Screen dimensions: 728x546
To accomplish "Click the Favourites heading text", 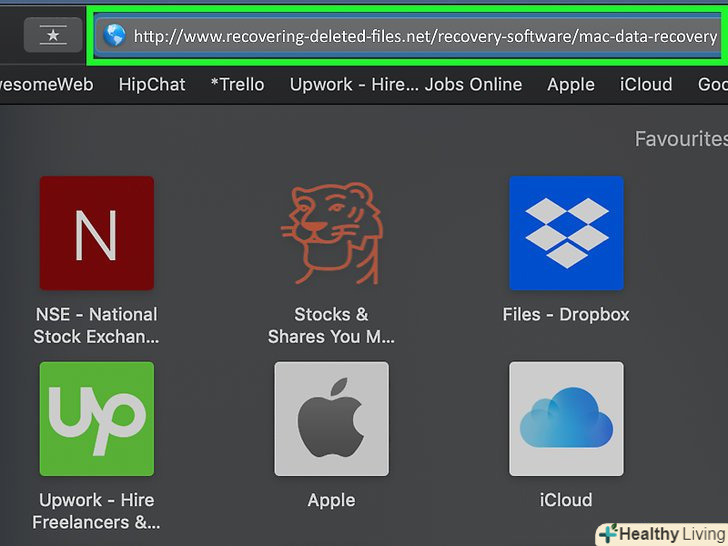I will (681, 139).
